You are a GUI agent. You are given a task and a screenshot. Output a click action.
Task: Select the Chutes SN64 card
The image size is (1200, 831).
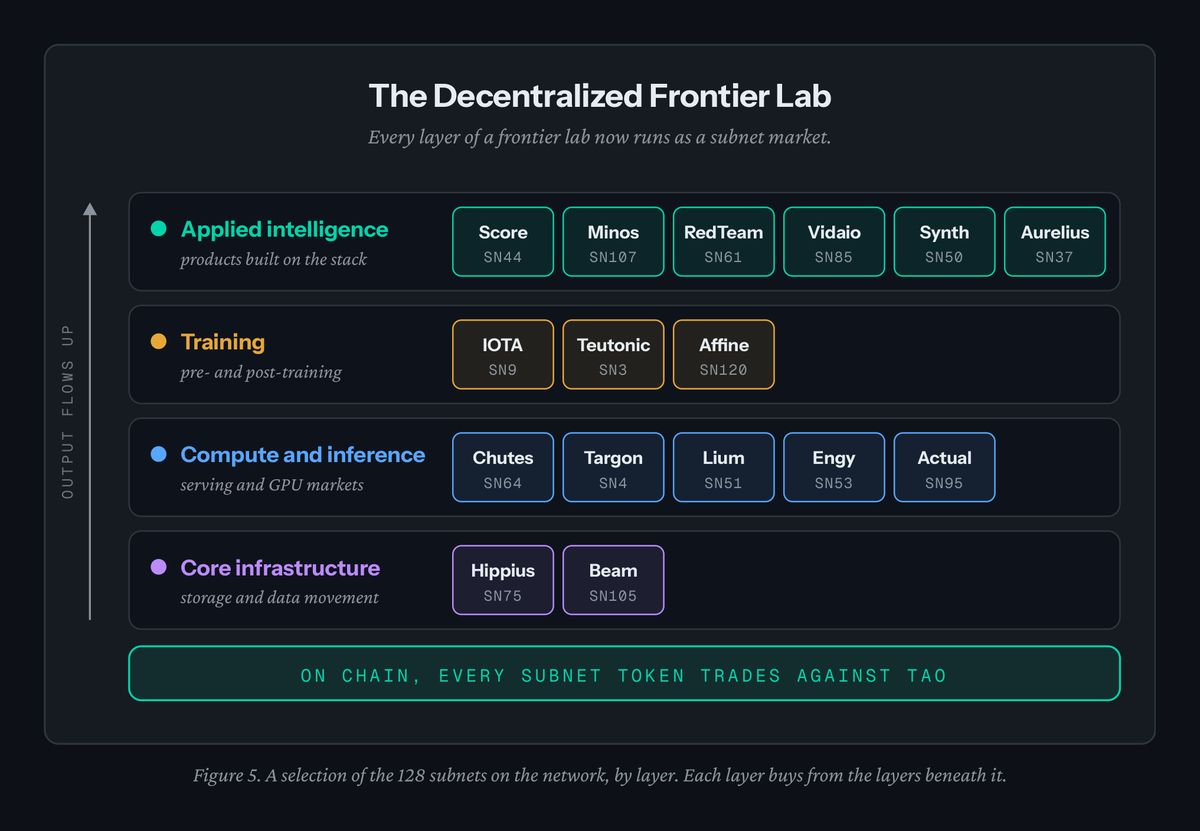[503, 468]
